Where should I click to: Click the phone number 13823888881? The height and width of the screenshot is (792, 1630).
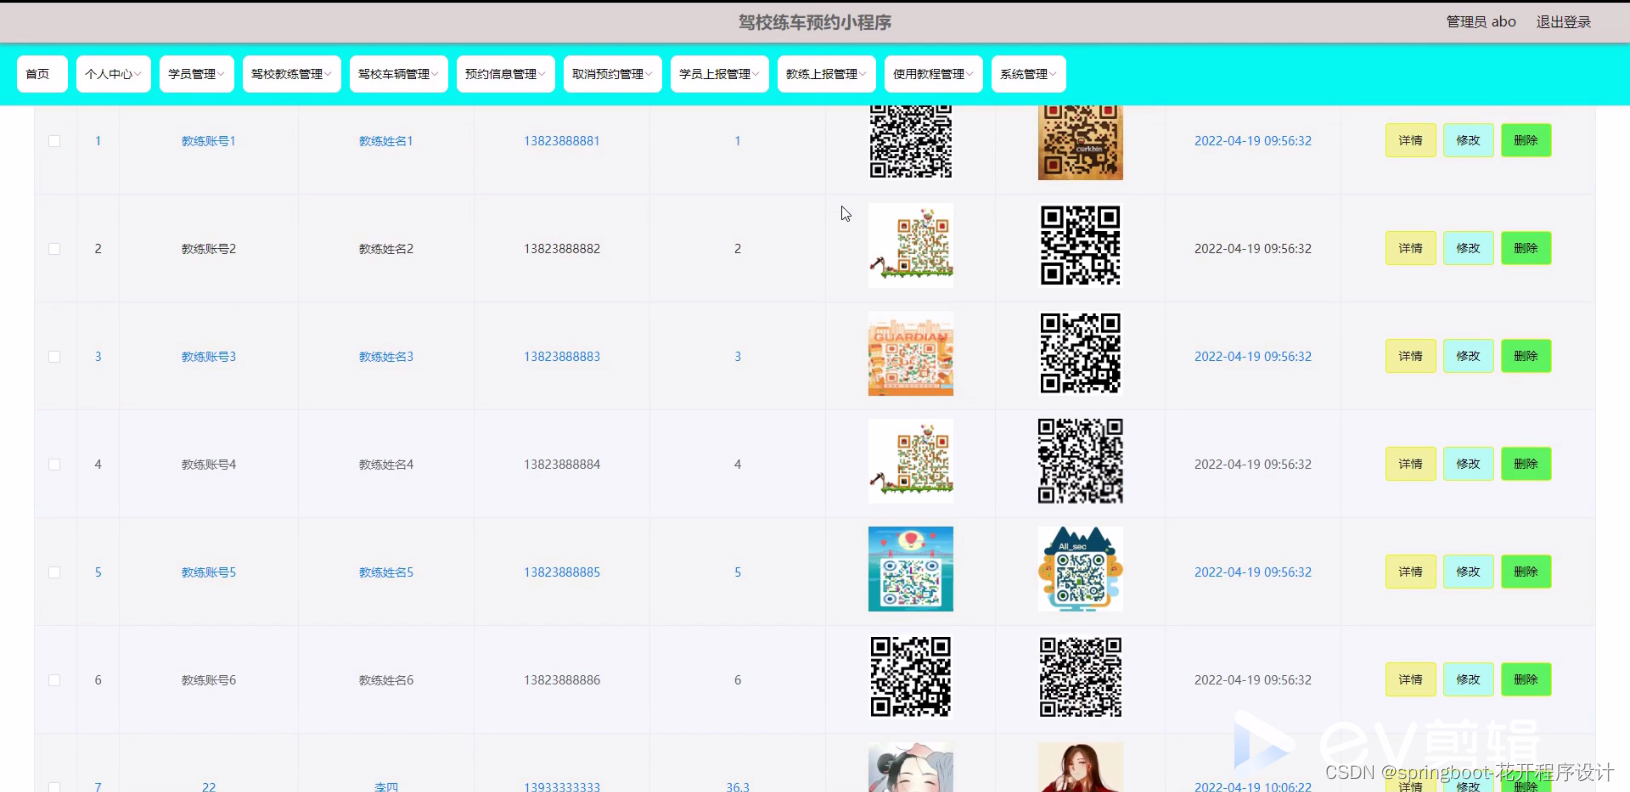point(562,141)
